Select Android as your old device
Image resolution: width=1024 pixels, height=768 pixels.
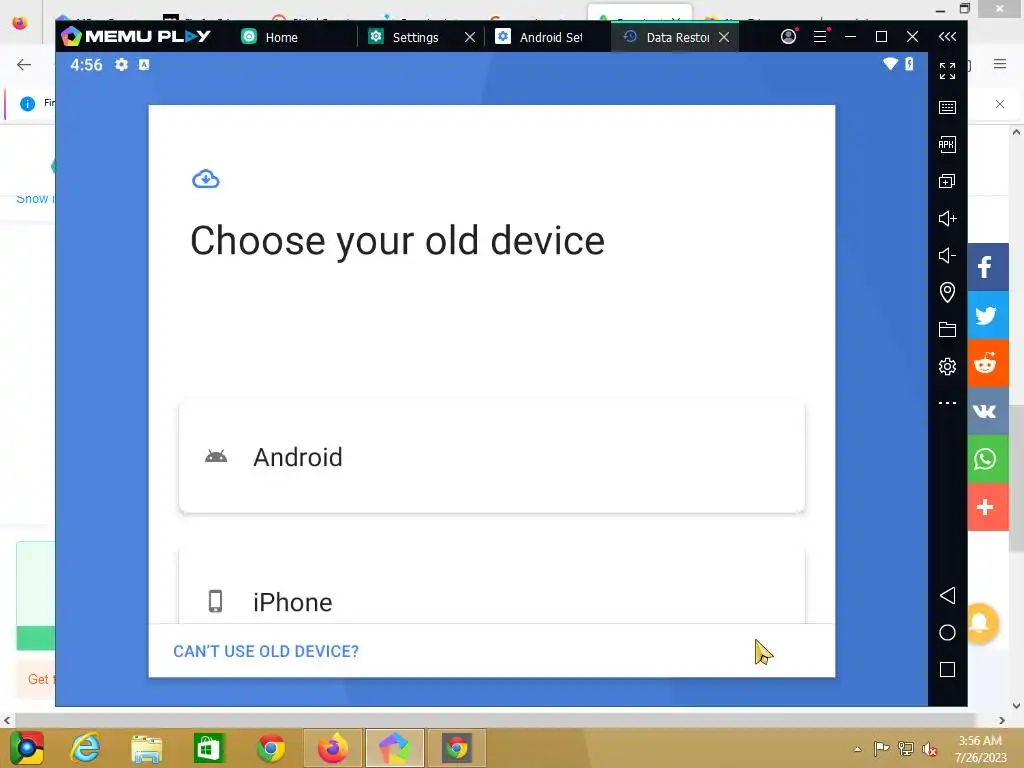(x=492, y=457)
